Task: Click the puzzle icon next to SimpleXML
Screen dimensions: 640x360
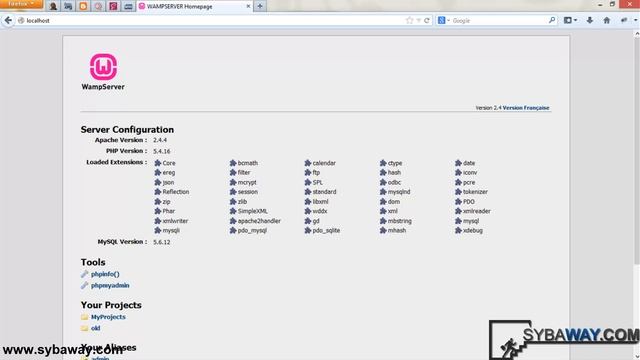Action: click(x=233, y=211)
